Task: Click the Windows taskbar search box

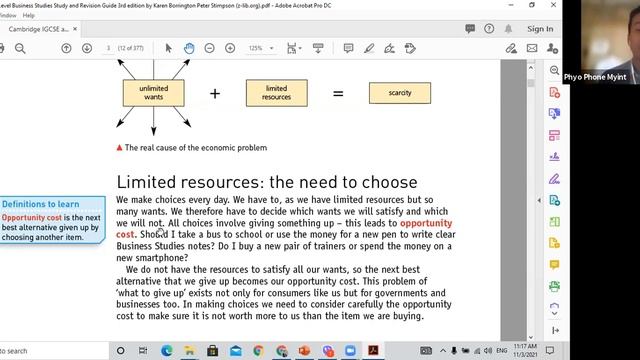Action: point(54,351)
